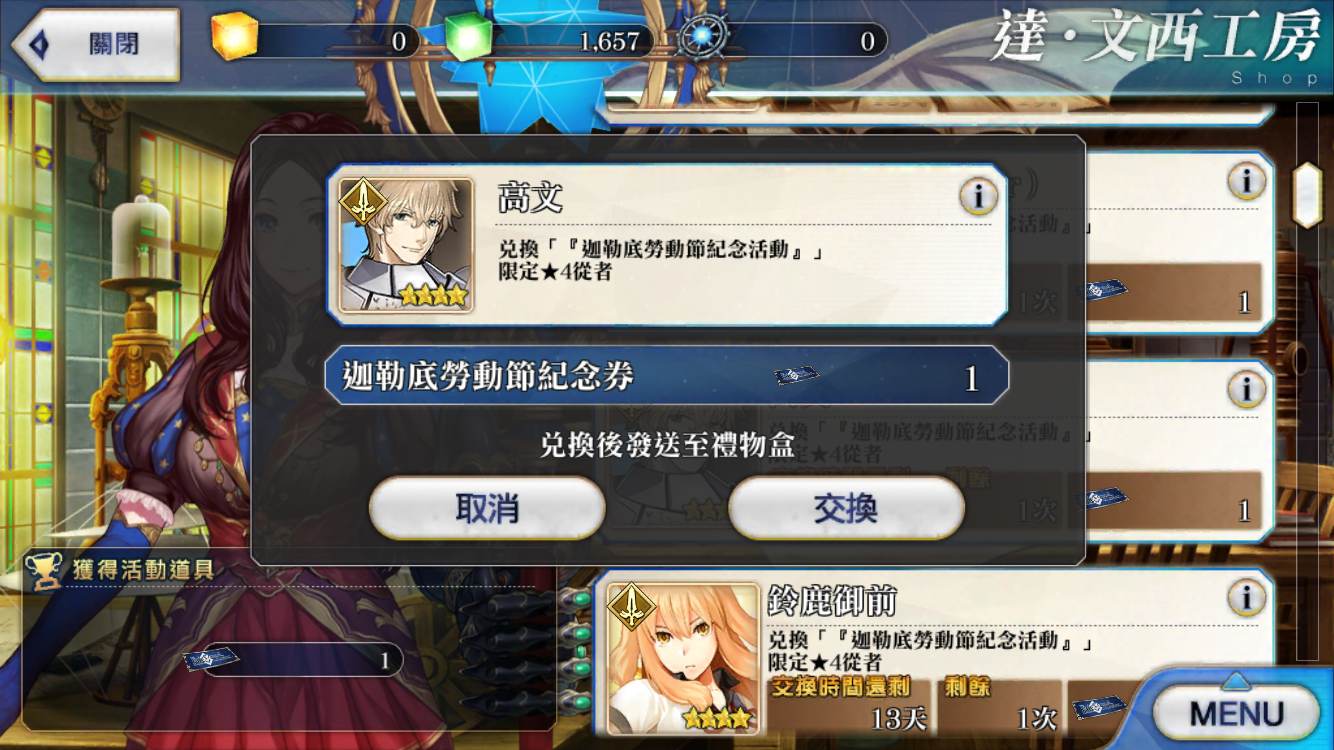
Task: Tap the yellow cube currency icon
Action: click(x=235, y=37)
